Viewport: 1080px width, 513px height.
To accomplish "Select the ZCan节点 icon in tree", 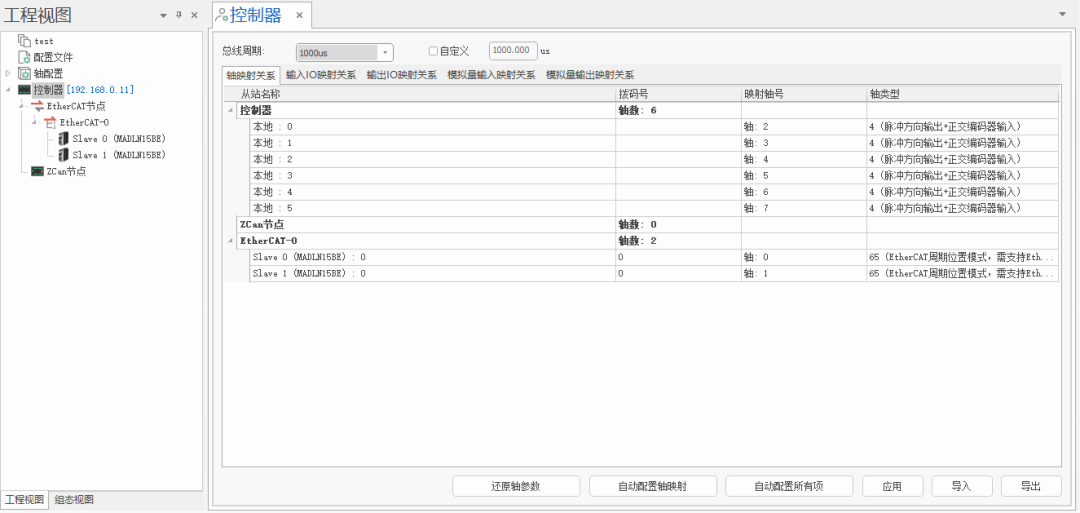I will (x=37, y=171).
